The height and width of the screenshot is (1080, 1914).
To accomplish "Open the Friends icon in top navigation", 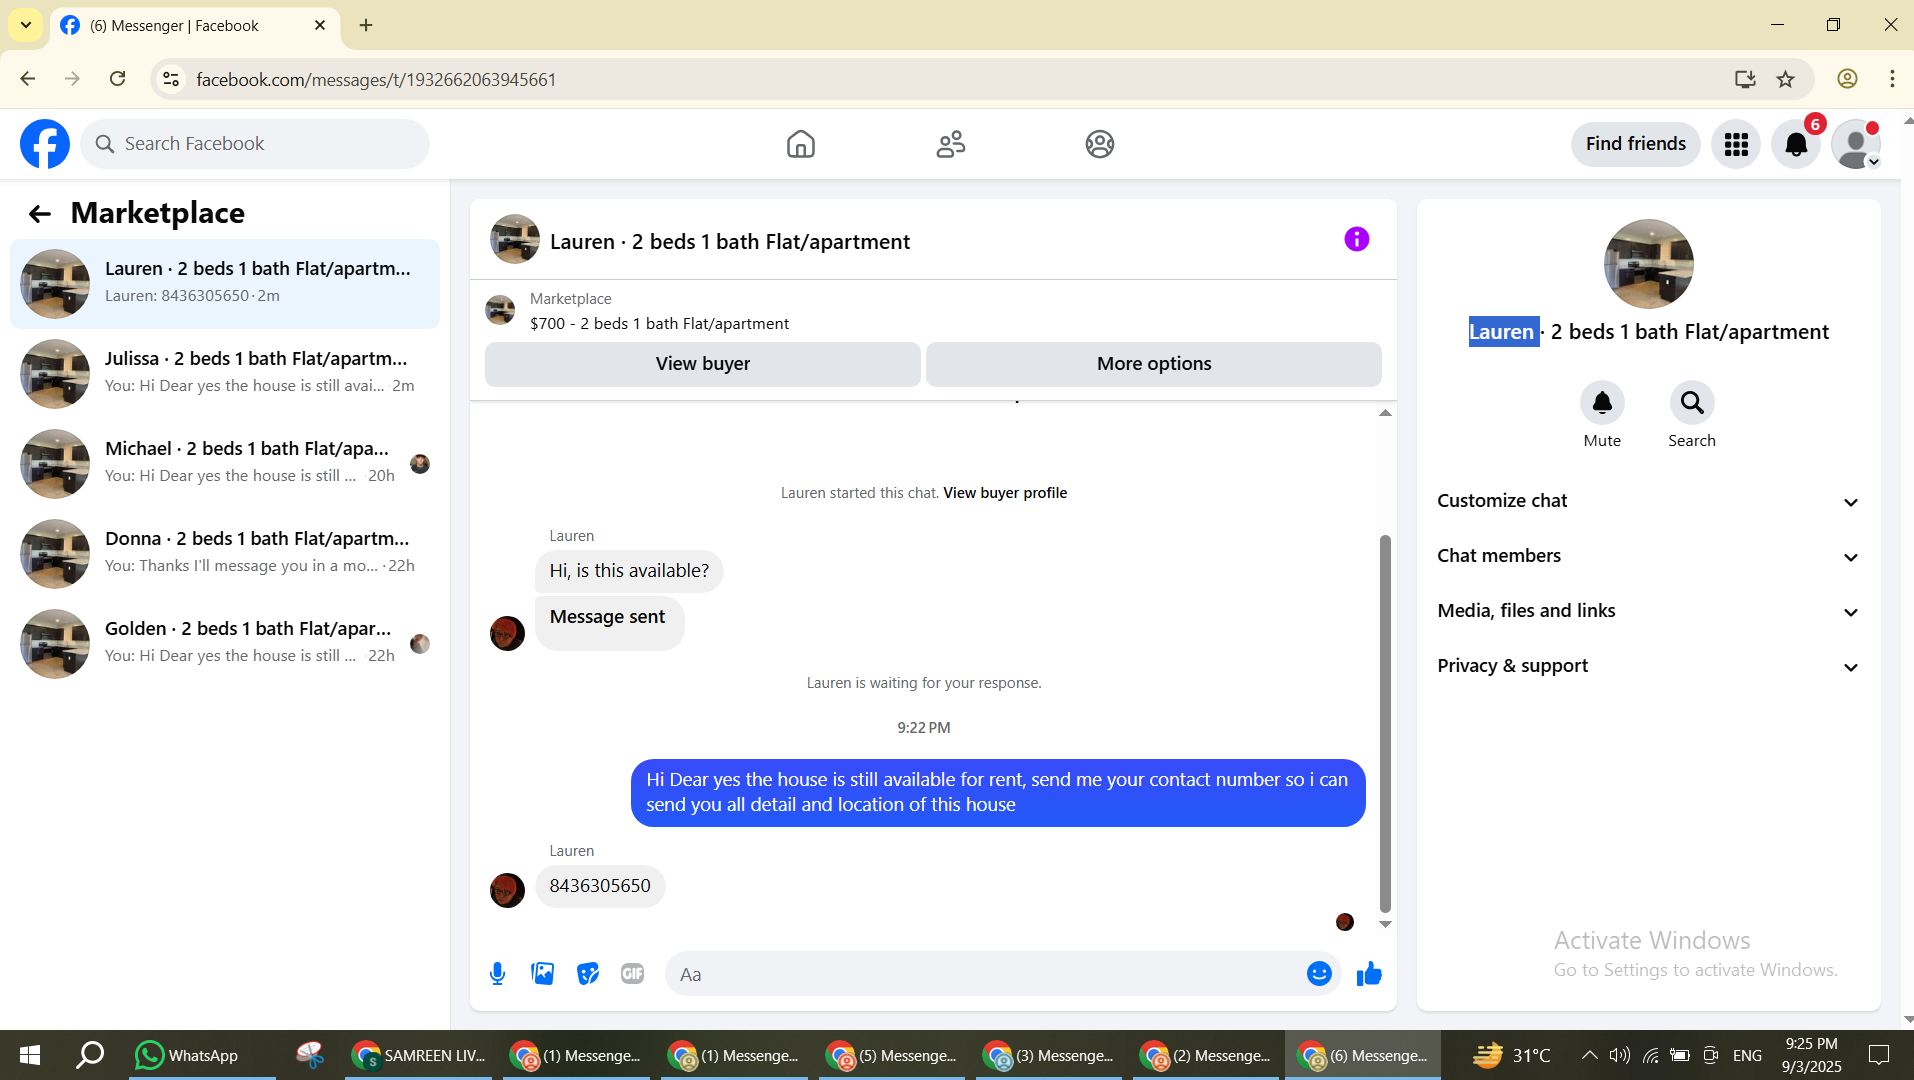I will tap(951, 144).
